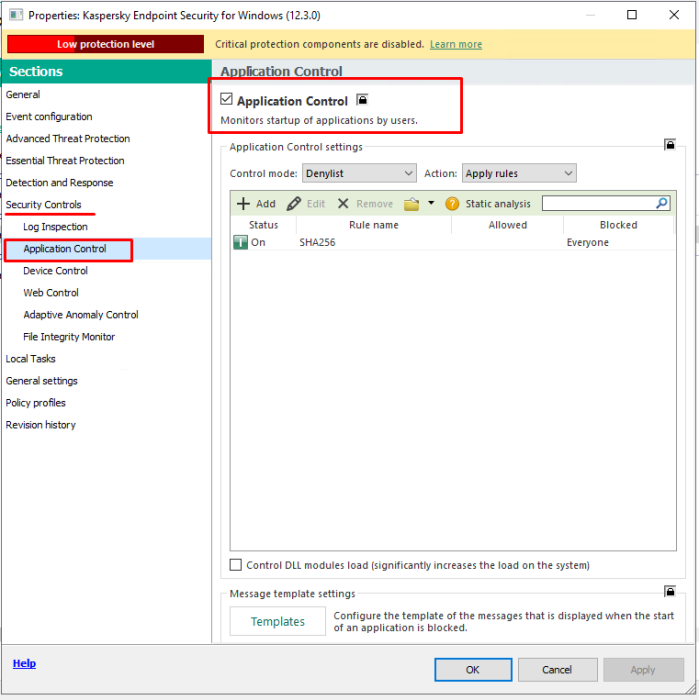Click the pencil Edit rule icon

click(x=293, y=204)
